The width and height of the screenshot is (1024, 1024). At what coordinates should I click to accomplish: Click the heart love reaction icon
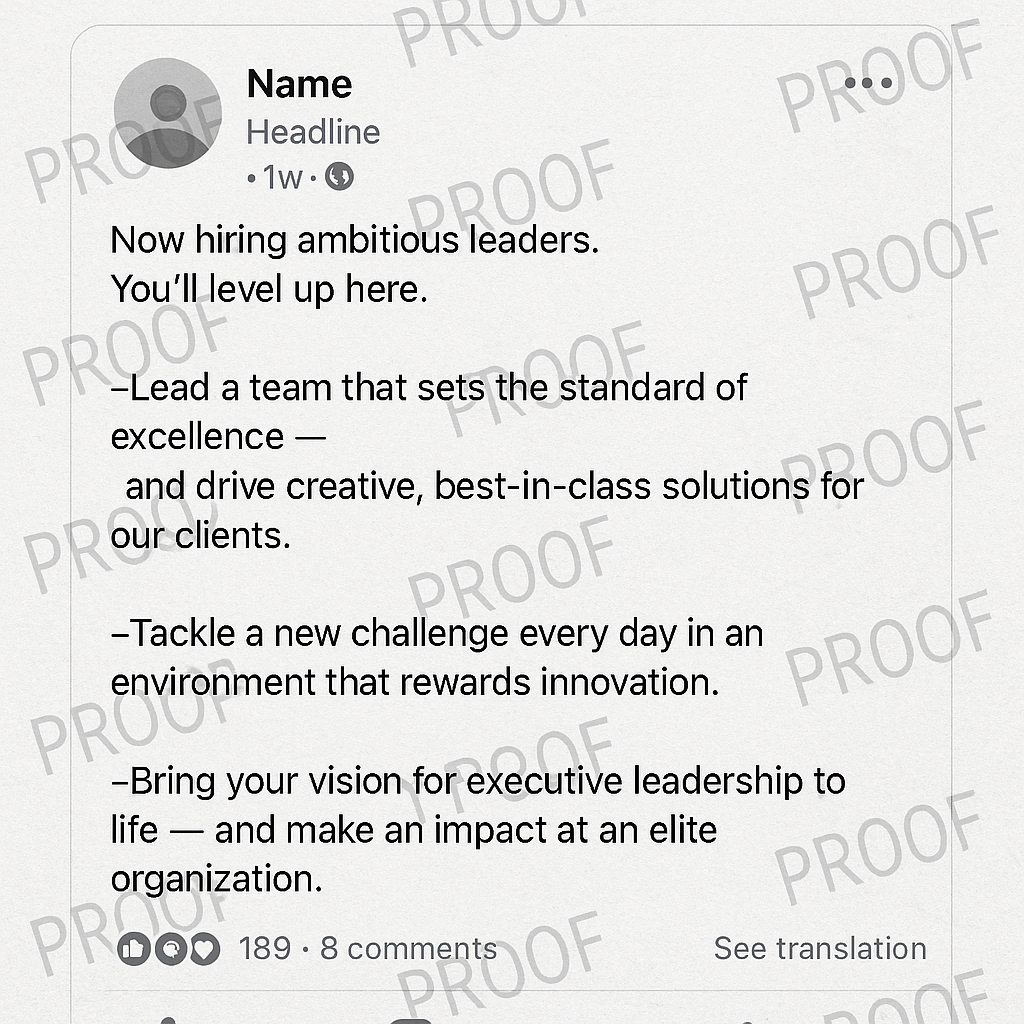(204, 948)
